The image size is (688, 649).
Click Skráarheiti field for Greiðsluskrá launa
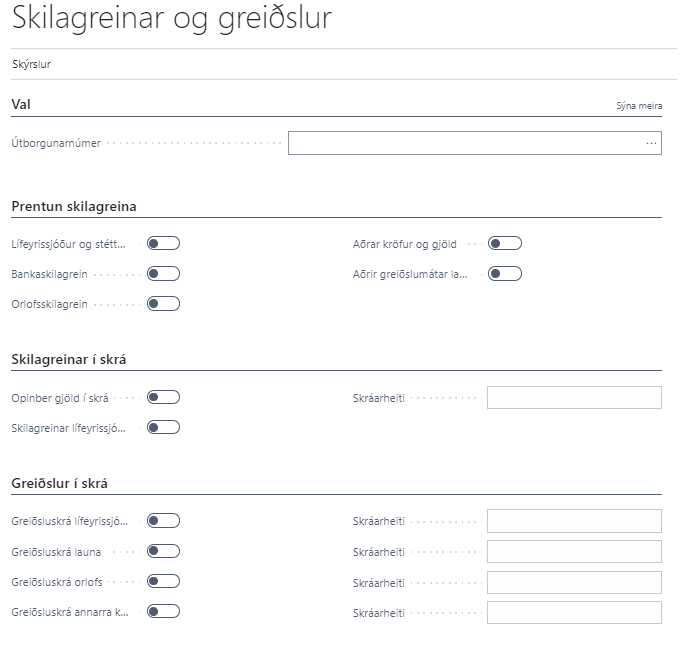tap(574, 551)
